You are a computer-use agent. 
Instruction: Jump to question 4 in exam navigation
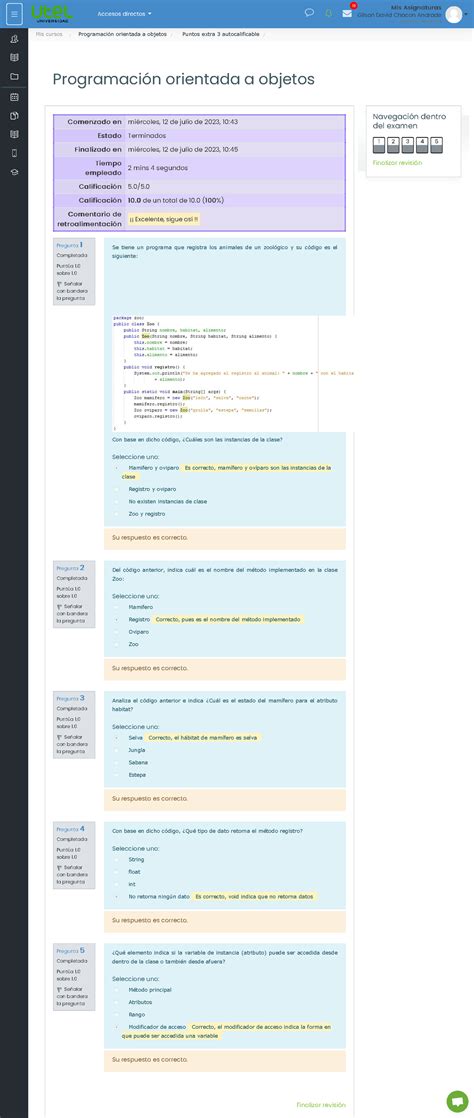pyautogui.click(x=423, y=145)
